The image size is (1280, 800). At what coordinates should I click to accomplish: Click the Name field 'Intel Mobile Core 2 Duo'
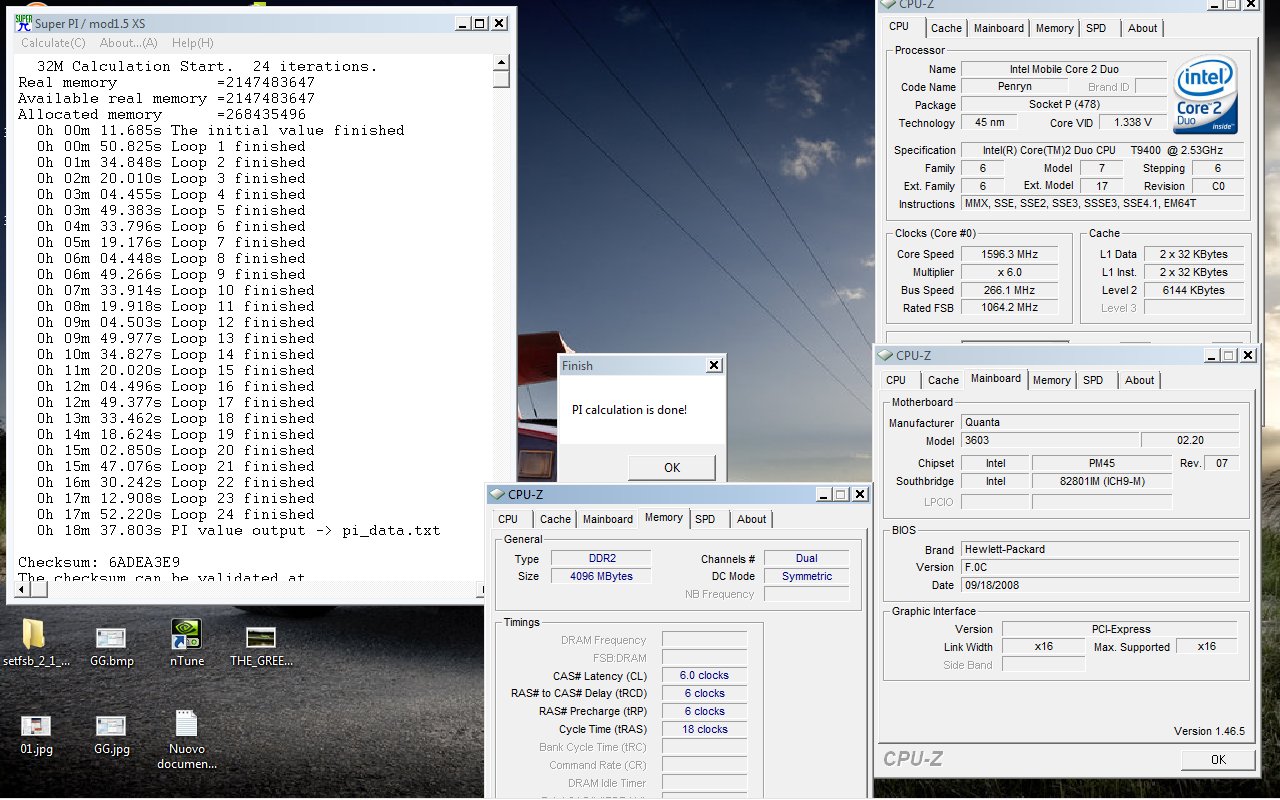point(1064,69)
